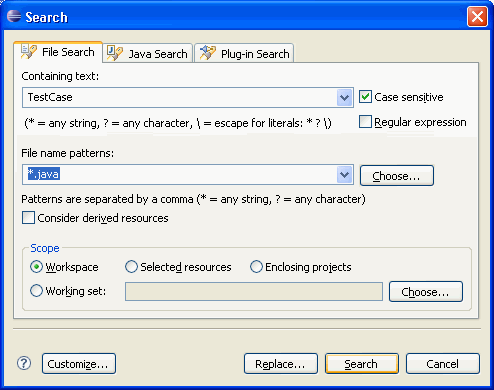Check Consider derived resources
This screenshot has width=494, height=390.
click(28, 218)
